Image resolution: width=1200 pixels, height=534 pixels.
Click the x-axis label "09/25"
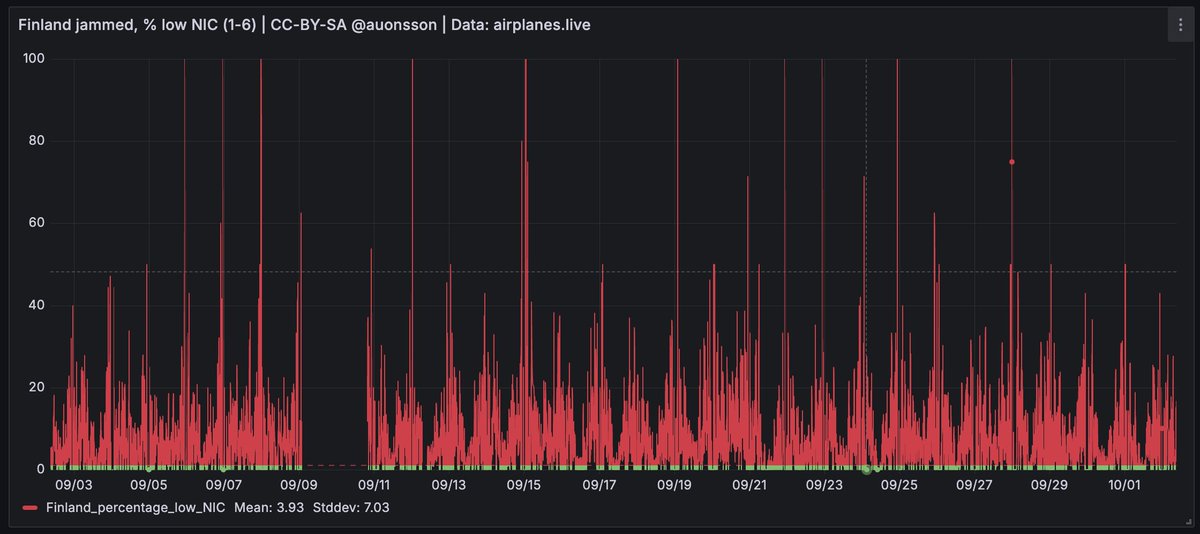coord(899,485)
